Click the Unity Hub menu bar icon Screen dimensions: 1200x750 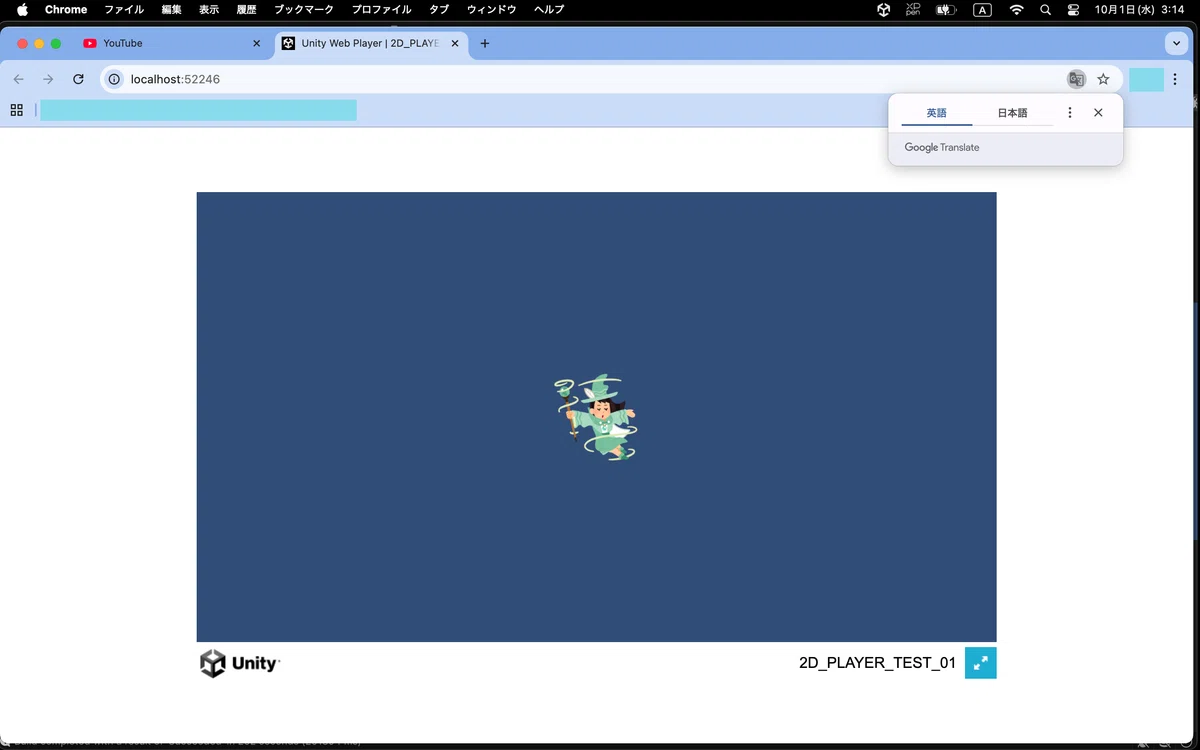[x=884, y=9]
